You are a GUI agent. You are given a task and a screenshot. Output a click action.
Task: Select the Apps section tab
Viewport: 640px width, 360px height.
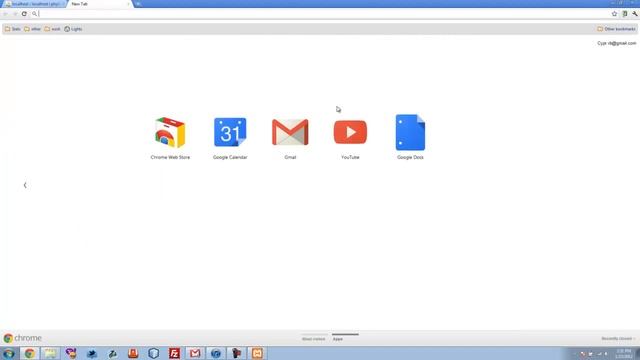tap(338, 339)
